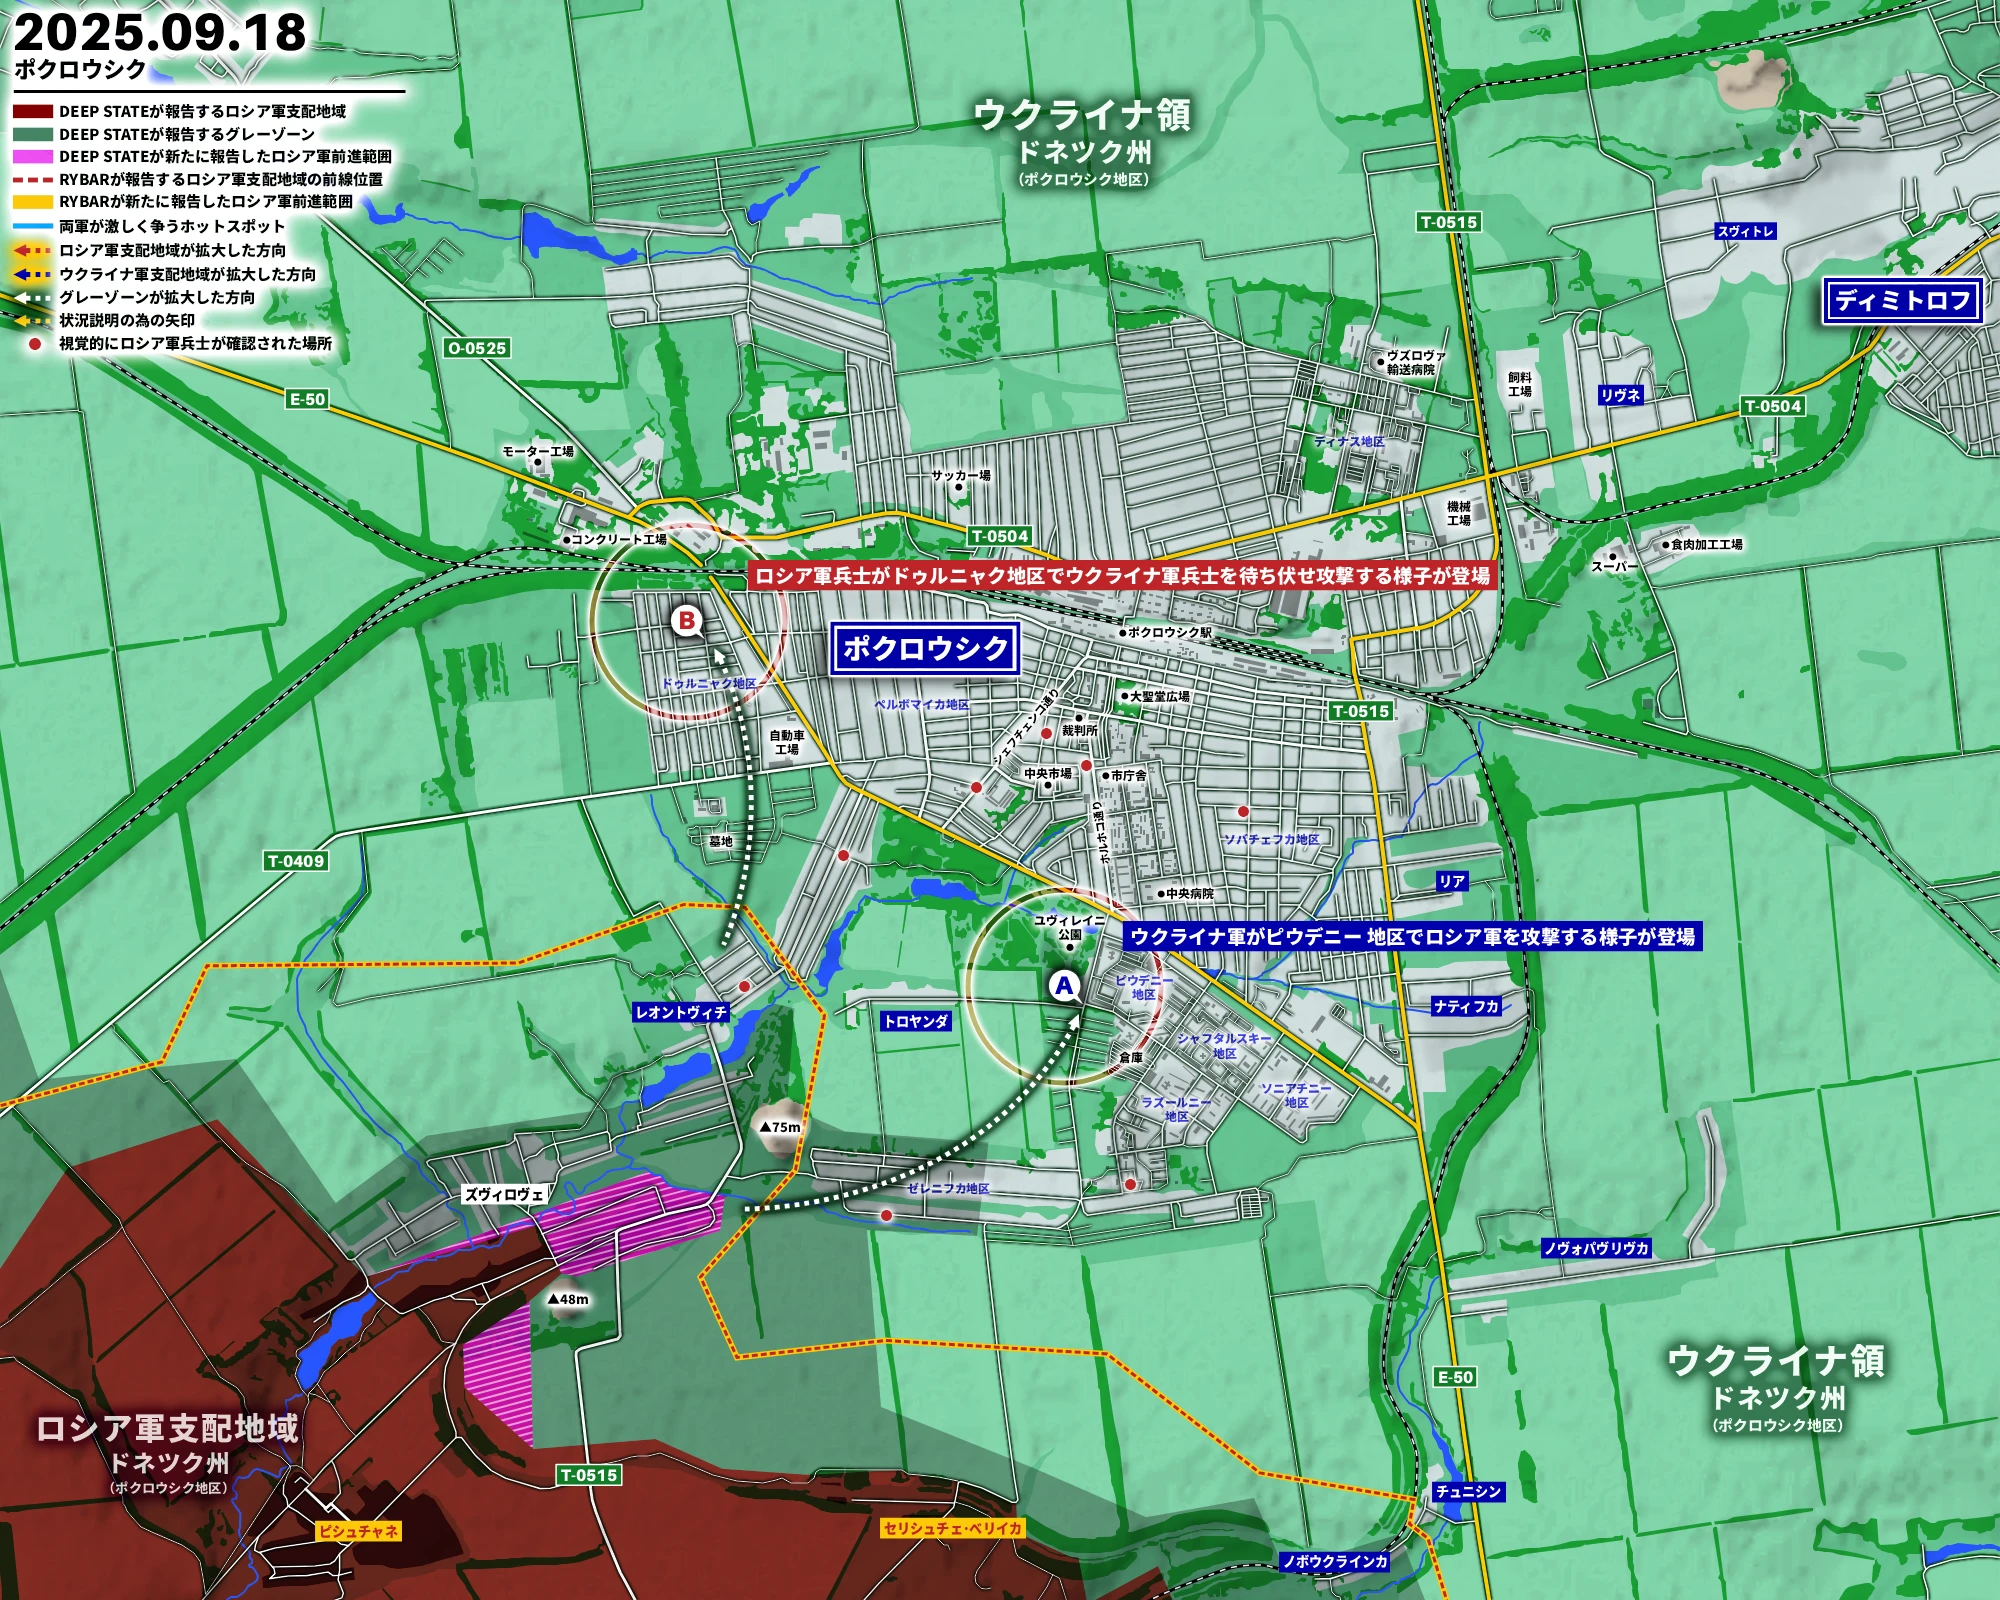Screen dimensions: 2000x1600
Task: Click the O-0525 road sign
Action: click(x=477, y=348)
